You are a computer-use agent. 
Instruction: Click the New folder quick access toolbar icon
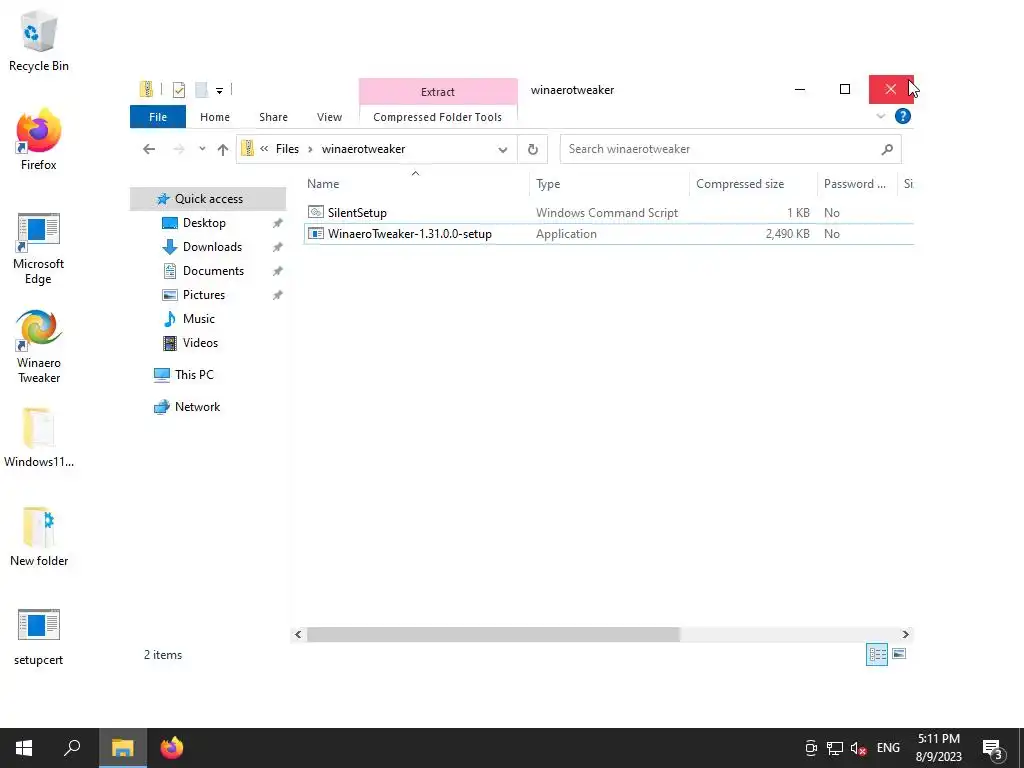201,90
